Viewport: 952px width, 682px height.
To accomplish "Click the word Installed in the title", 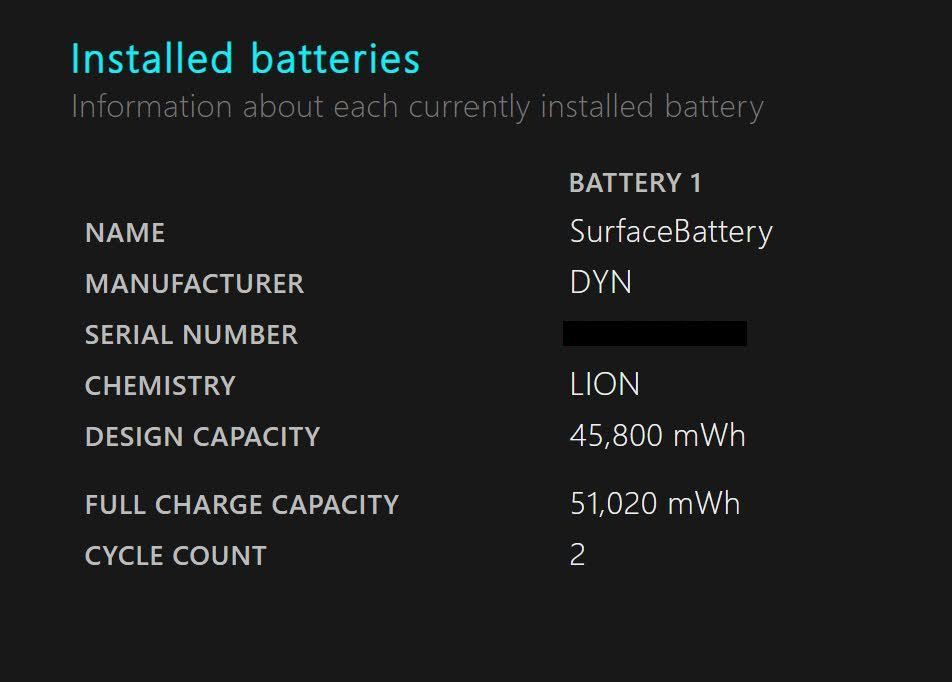I will 152,59.
